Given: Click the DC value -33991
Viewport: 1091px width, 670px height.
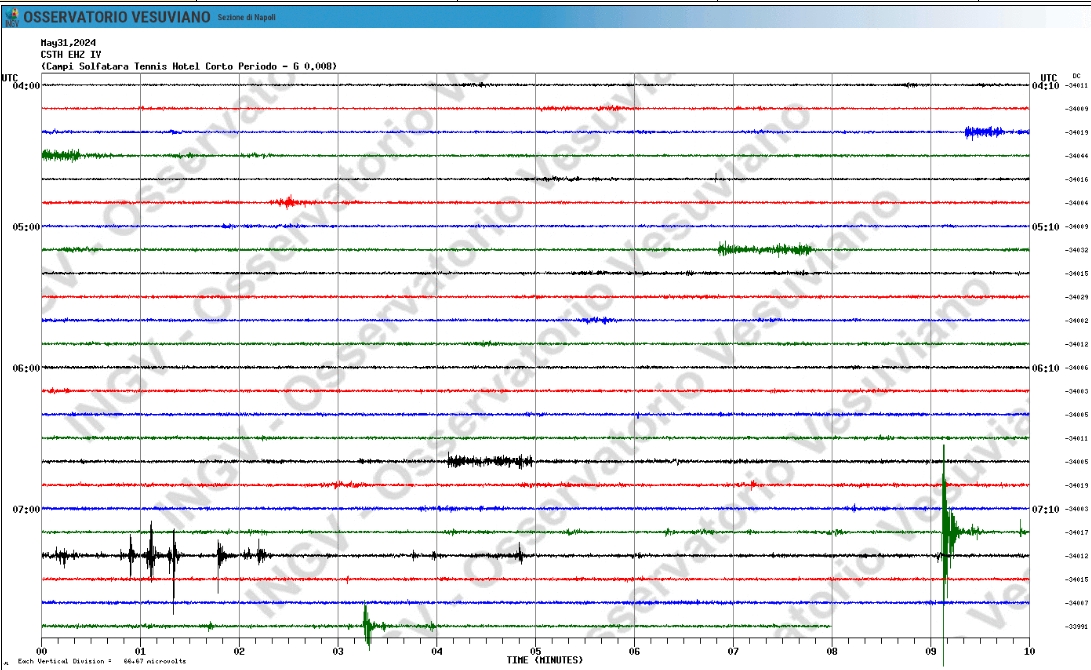Looking at the screenshot, I should [x=1077, y=627].
